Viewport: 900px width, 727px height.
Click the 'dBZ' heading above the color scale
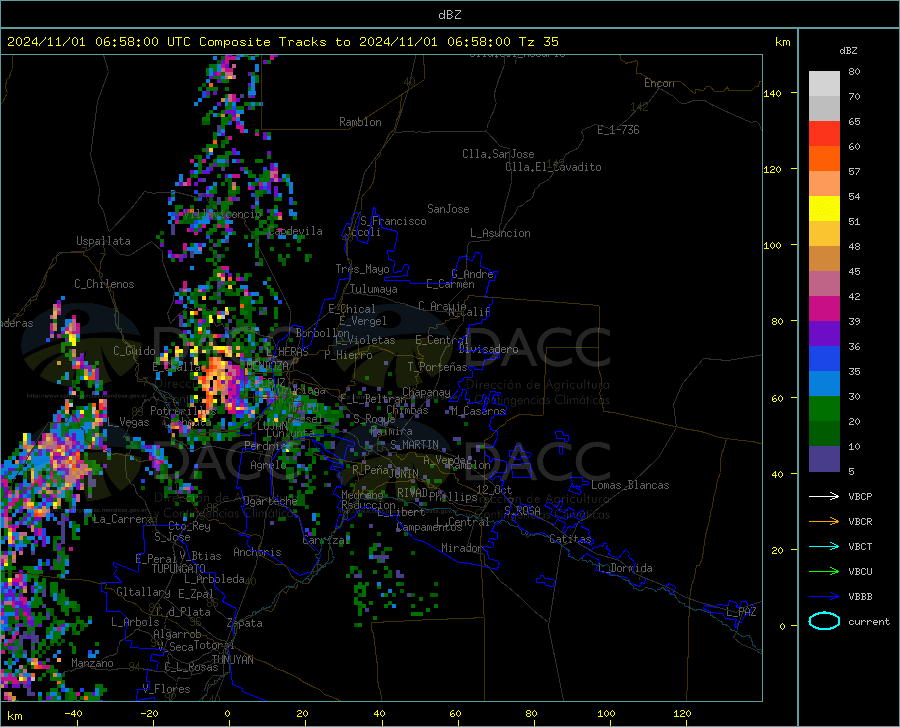[848, 50]
